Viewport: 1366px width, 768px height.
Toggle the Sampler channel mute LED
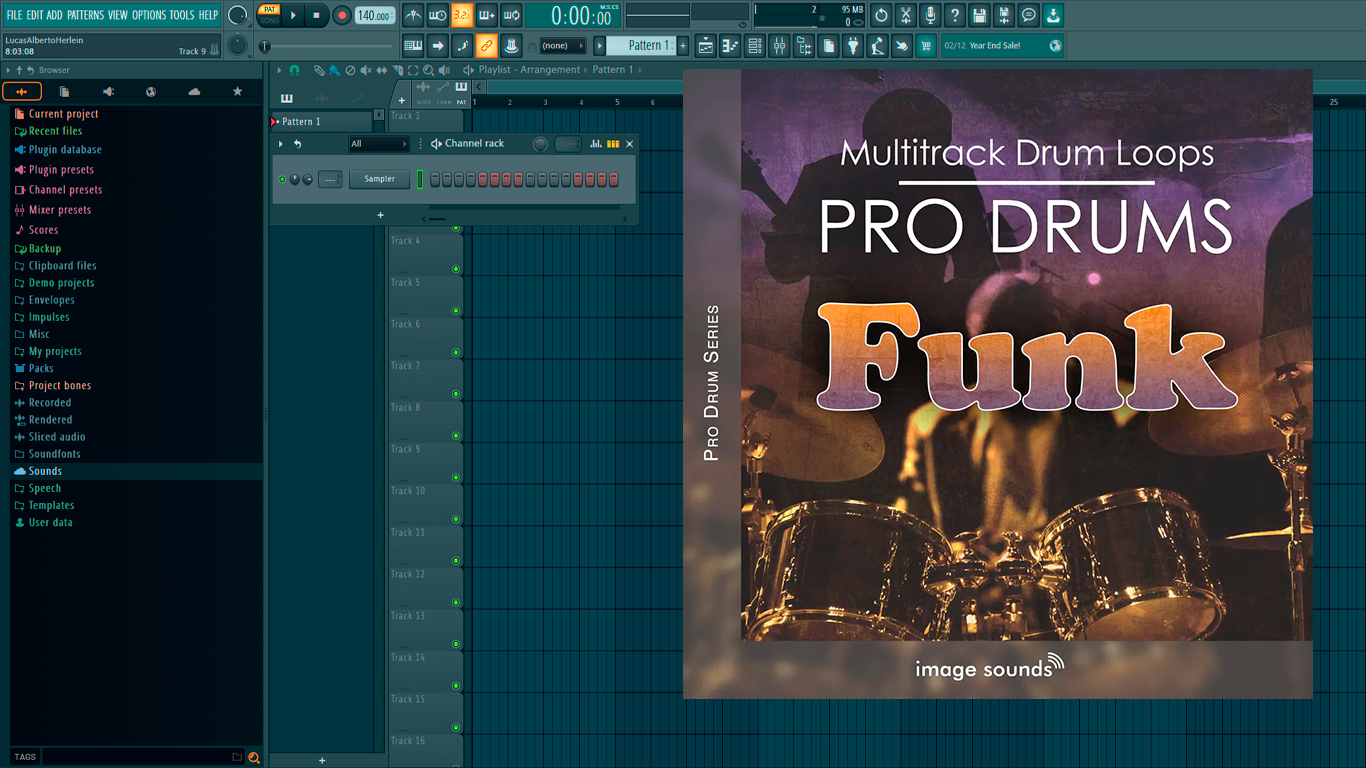tap(282, 179)
